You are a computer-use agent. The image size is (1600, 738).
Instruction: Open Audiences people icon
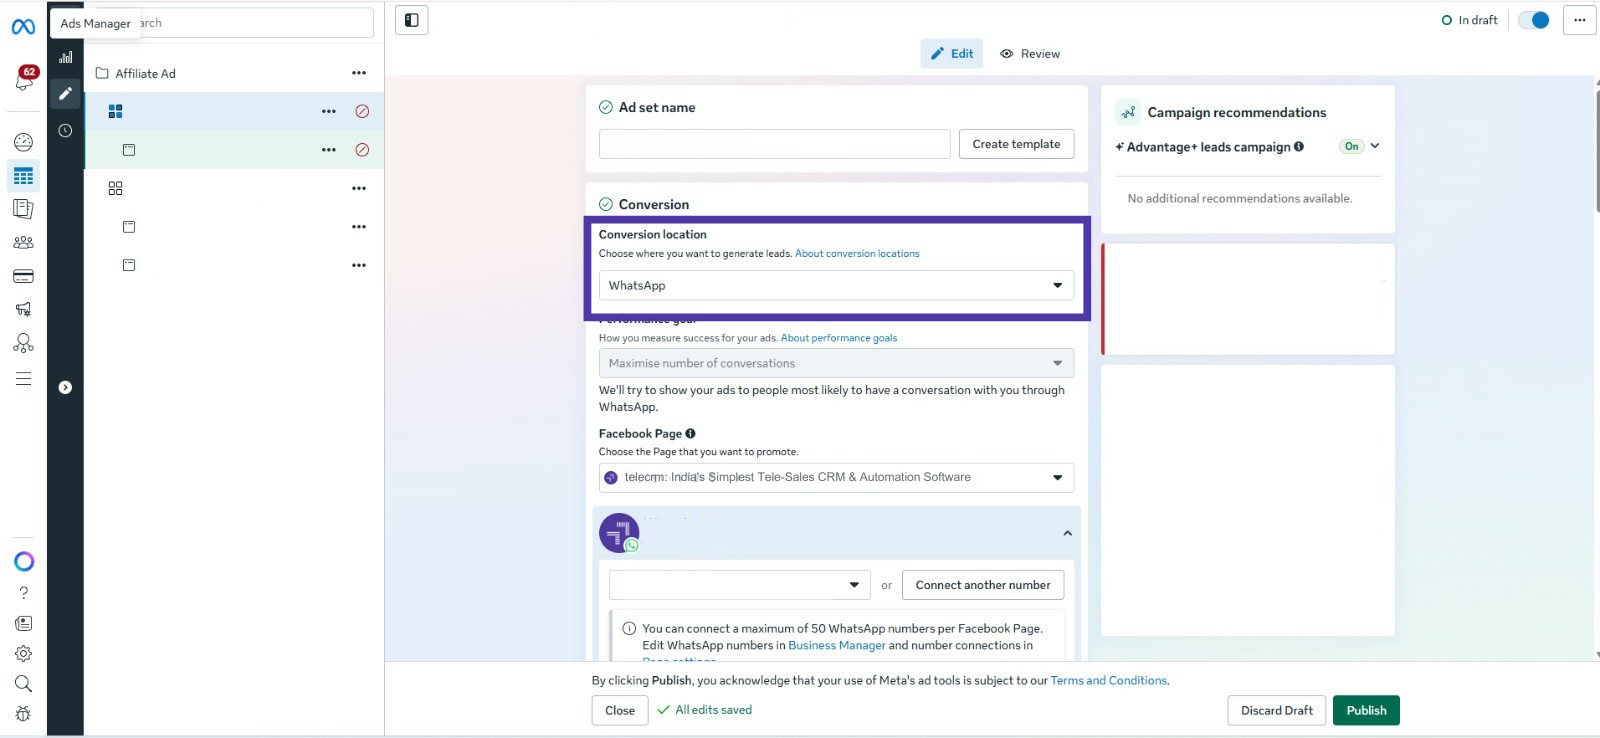point(23,242)
